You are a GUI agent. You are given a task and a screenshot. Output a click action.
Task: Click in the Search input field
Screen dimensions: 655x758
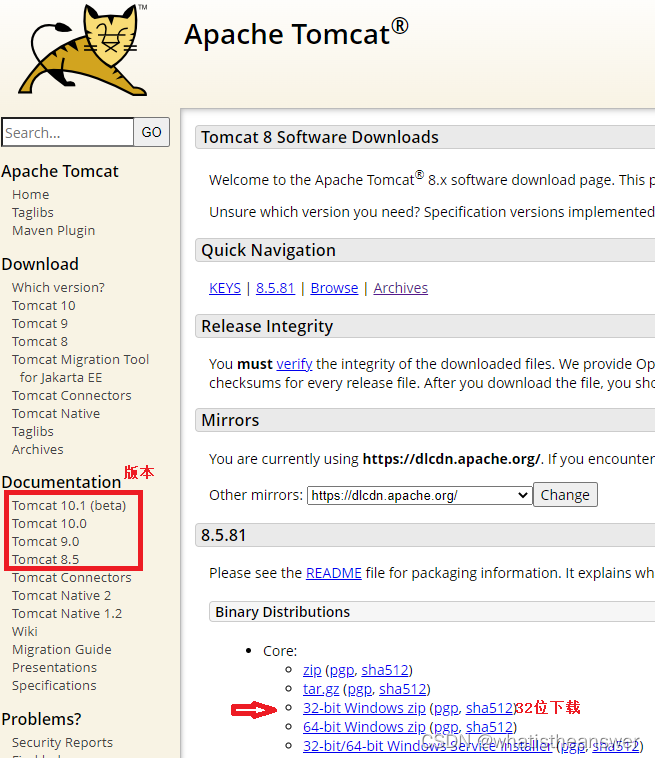68,132
